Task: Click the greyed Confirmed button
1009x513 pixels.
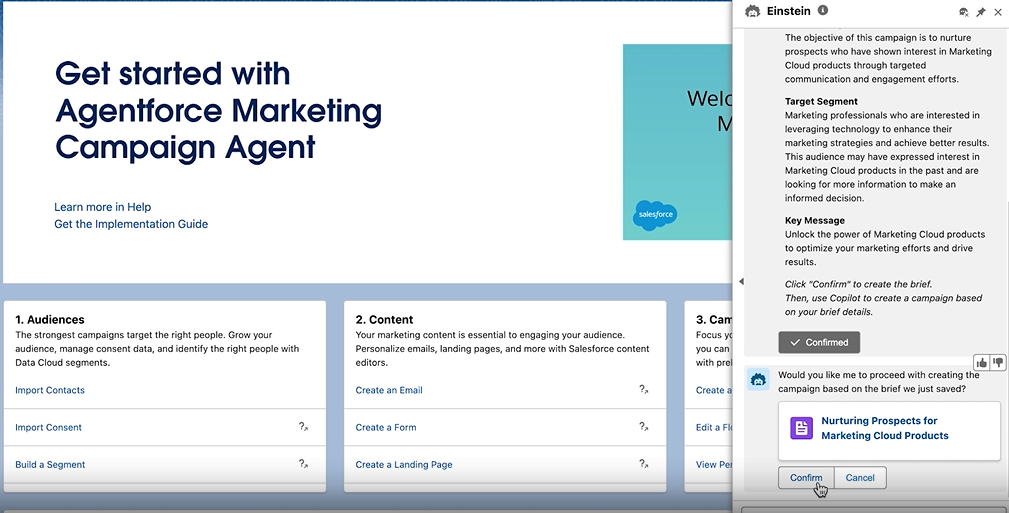Action: [819, 342]
